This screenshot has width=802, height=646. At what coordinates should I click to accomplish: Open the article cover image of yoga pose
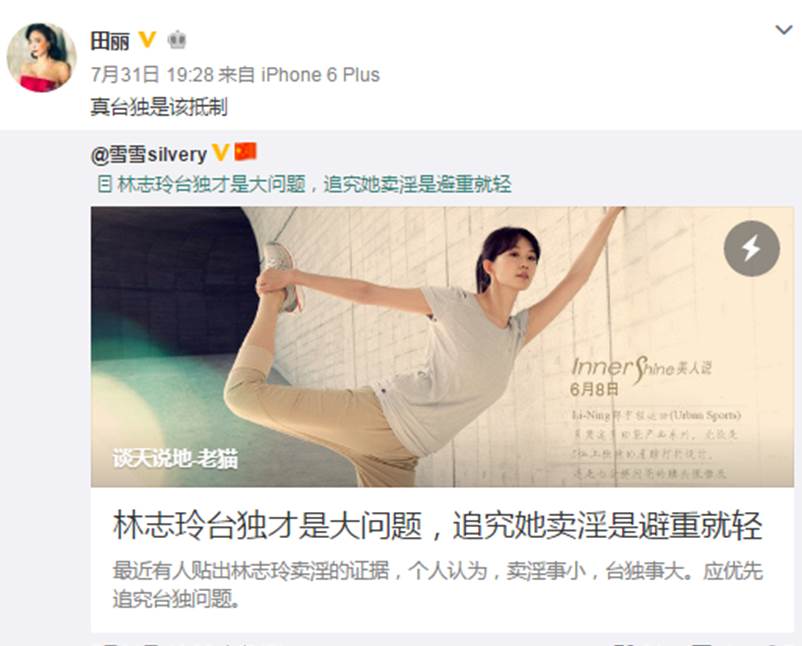[442, 347]
